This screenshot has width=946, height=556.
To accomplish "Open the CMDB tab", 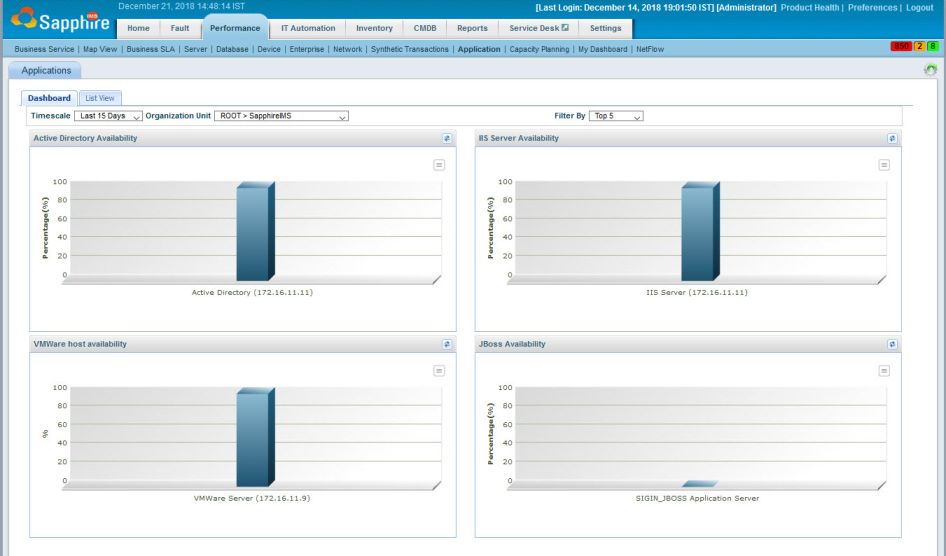I will [425, 28].
